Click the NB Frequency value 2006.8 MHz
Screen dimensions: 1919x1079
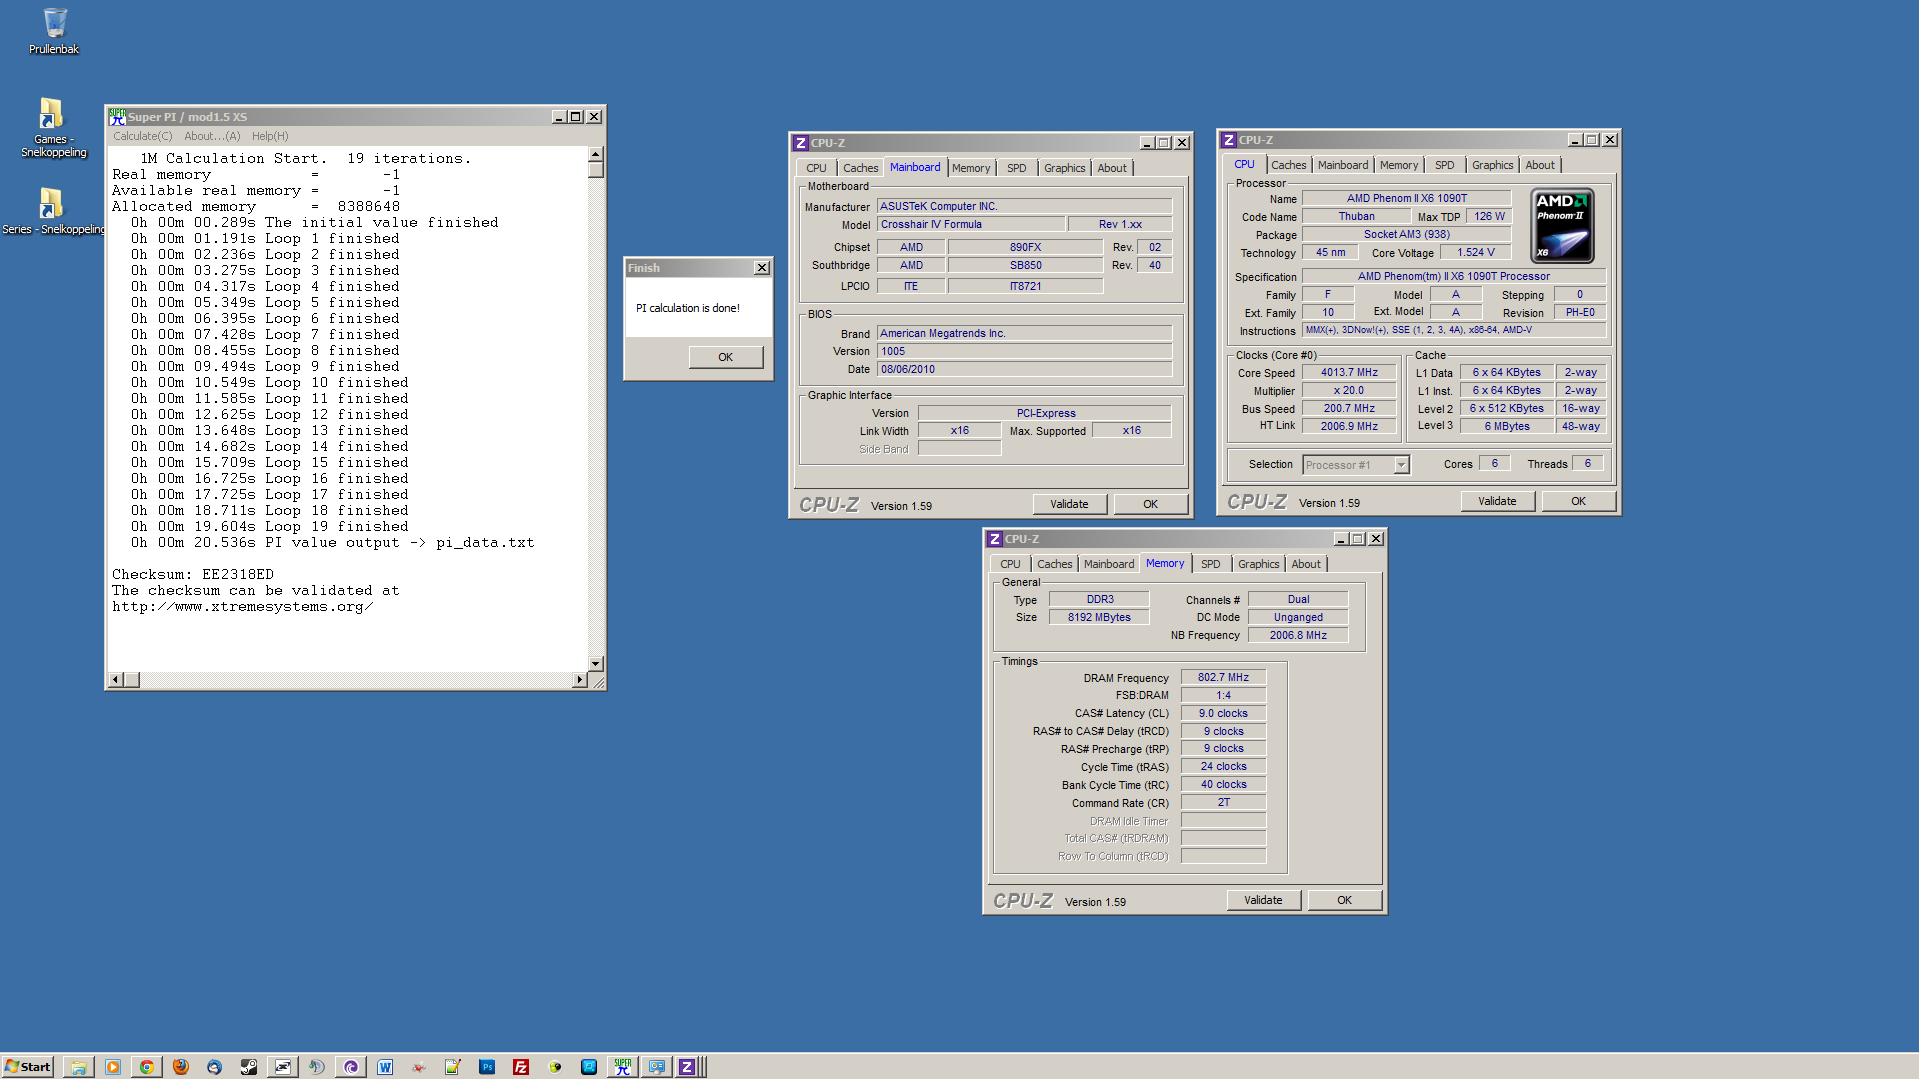(x=1298, y=635)
